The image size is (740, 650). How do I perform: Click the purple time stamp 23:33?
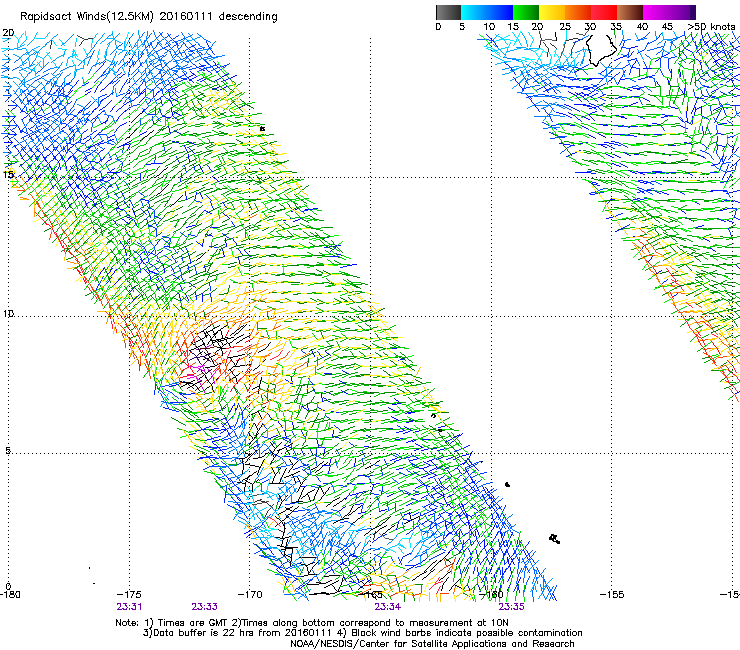pos(204,607)
